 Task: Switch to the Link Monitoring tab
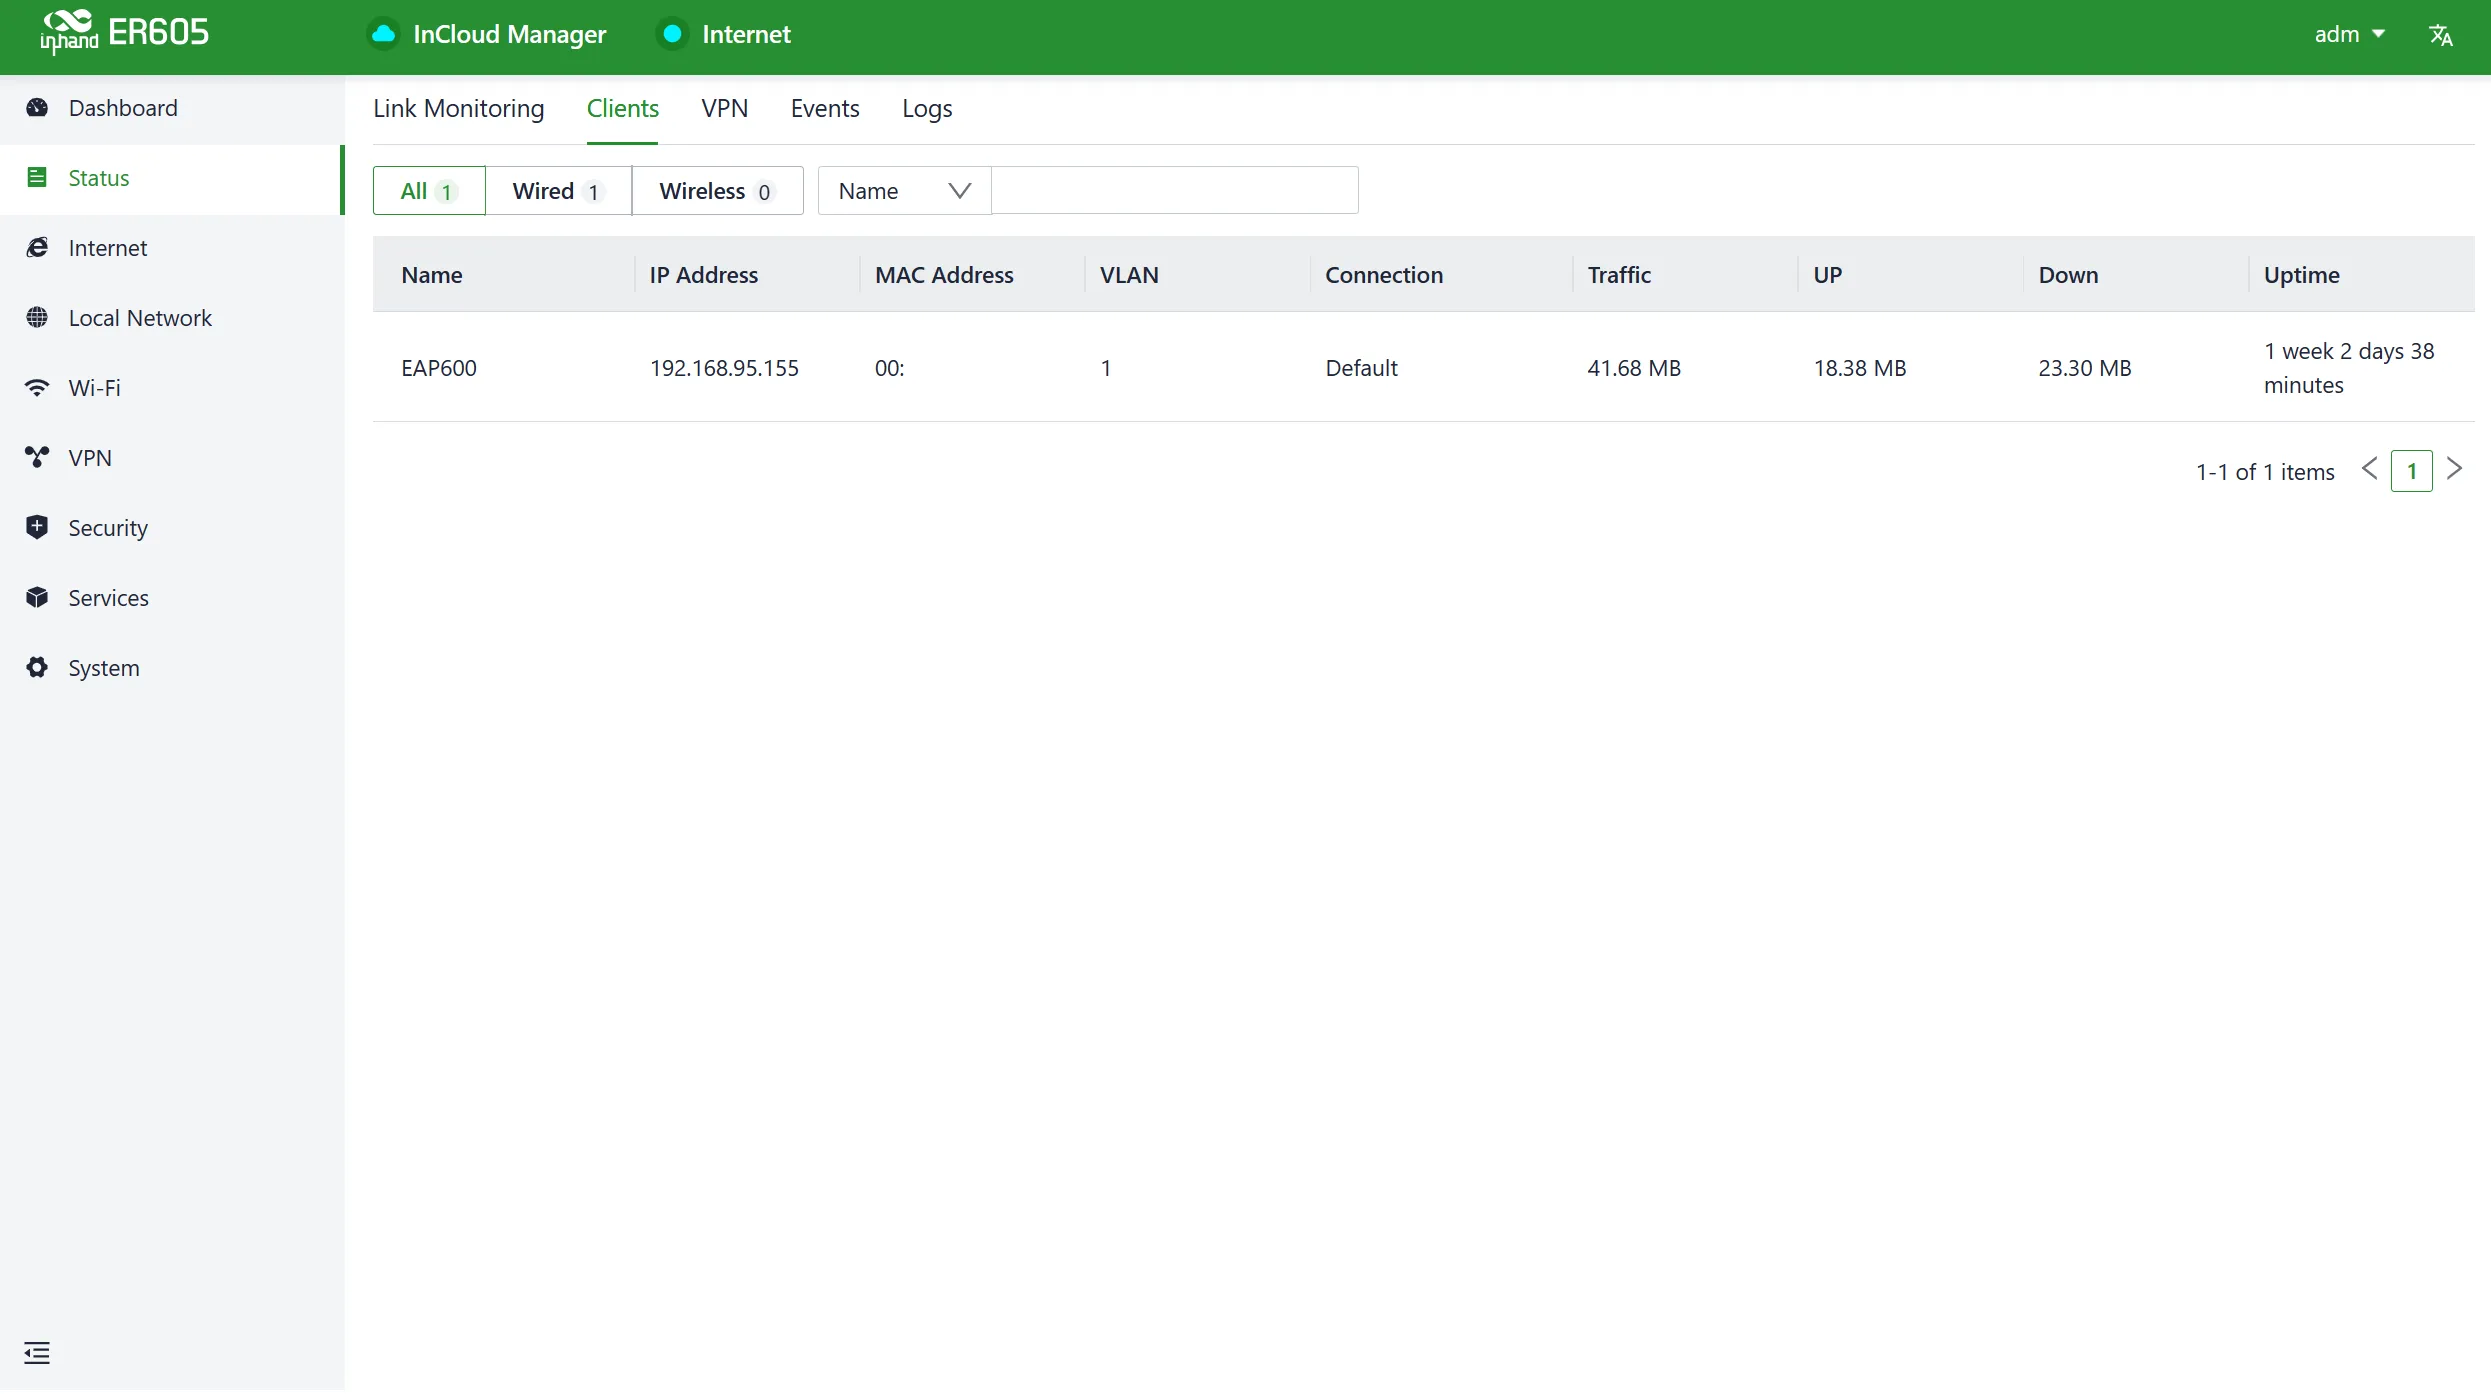459,109
